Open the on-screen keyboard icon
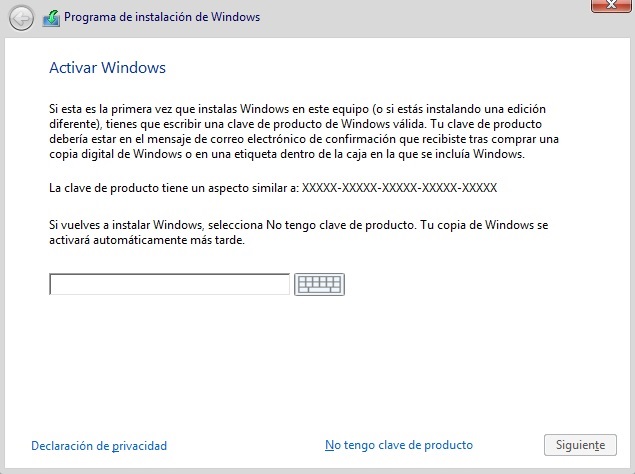Viewport: 635px width, 474px height. coord(319,284)
